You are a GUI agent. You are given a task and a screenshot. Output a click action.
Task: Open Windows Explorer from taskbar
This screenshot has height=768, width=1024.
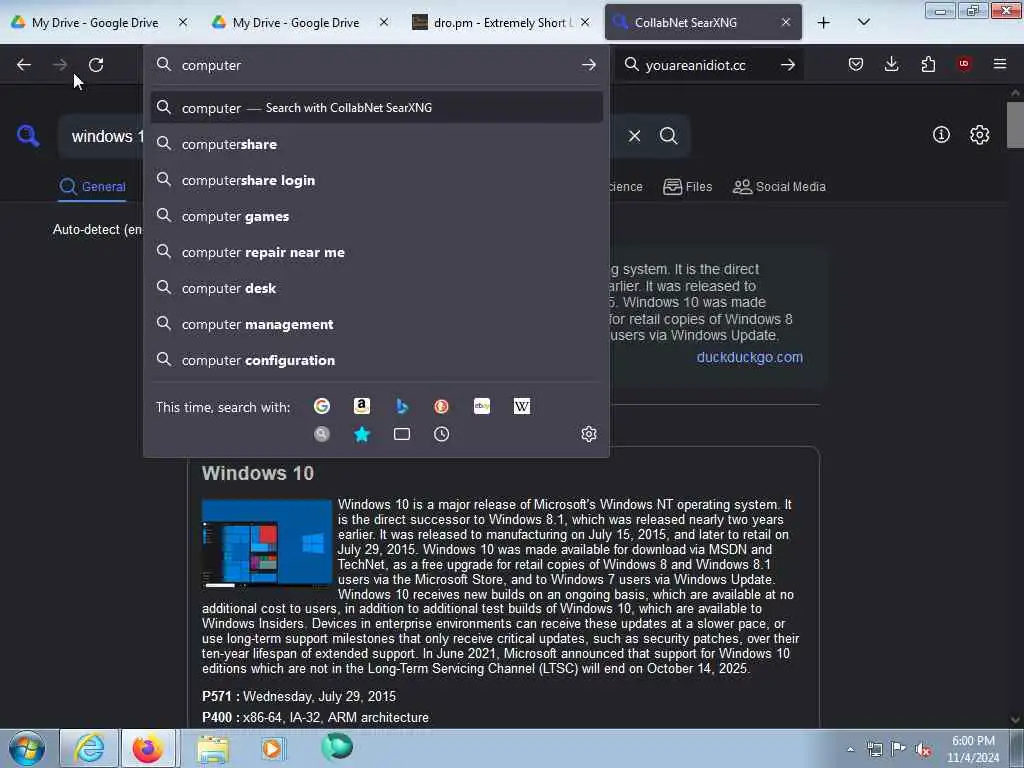213,748
